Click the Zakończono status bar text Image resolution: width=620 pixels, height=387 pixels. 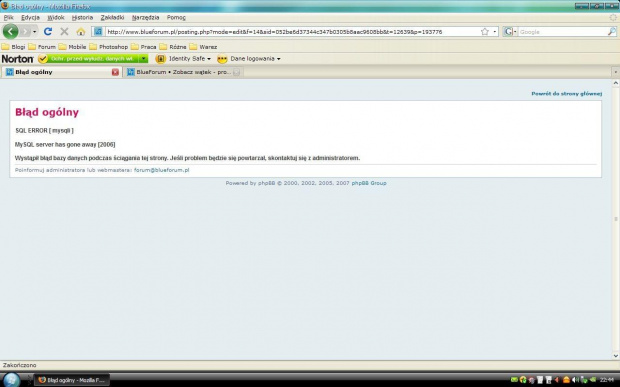pyautogui.click(x=19, y=365)
